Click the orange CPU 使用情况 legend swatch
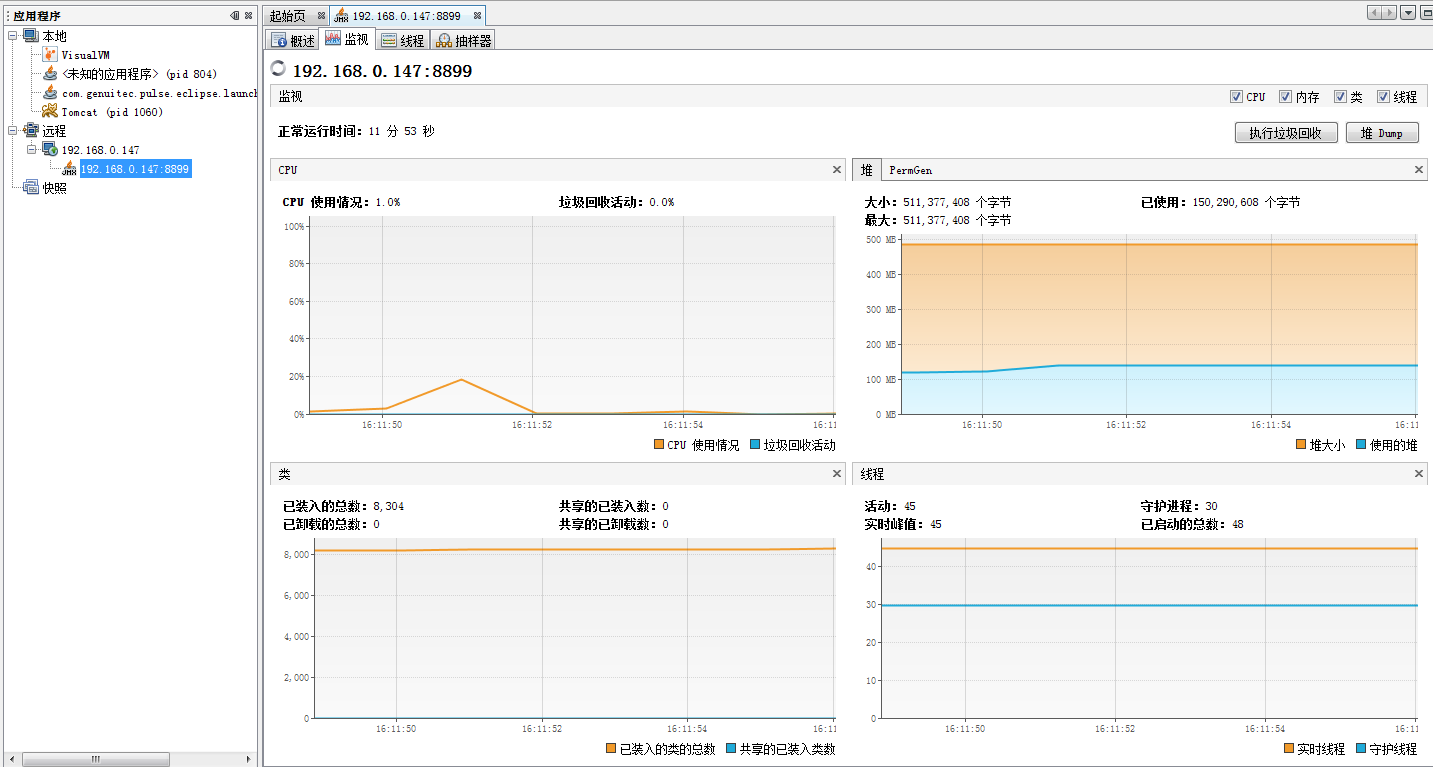The width and height of the screenshot is (1433, 767). pos(659,445)
